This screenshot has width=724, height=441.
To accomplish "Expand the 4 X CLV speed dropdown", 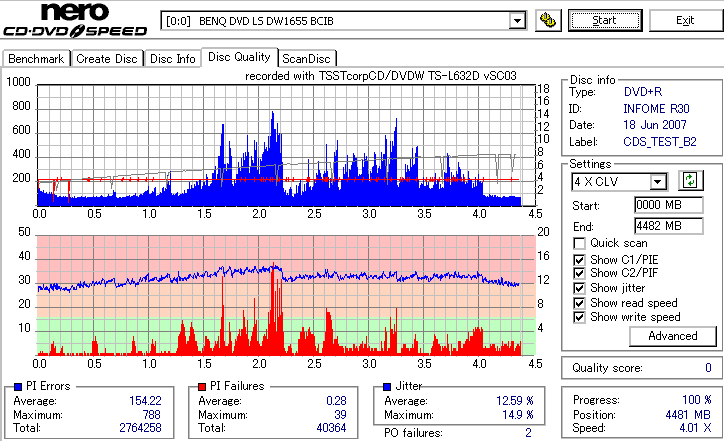I will pyautogui.click(x=658, y=182).
